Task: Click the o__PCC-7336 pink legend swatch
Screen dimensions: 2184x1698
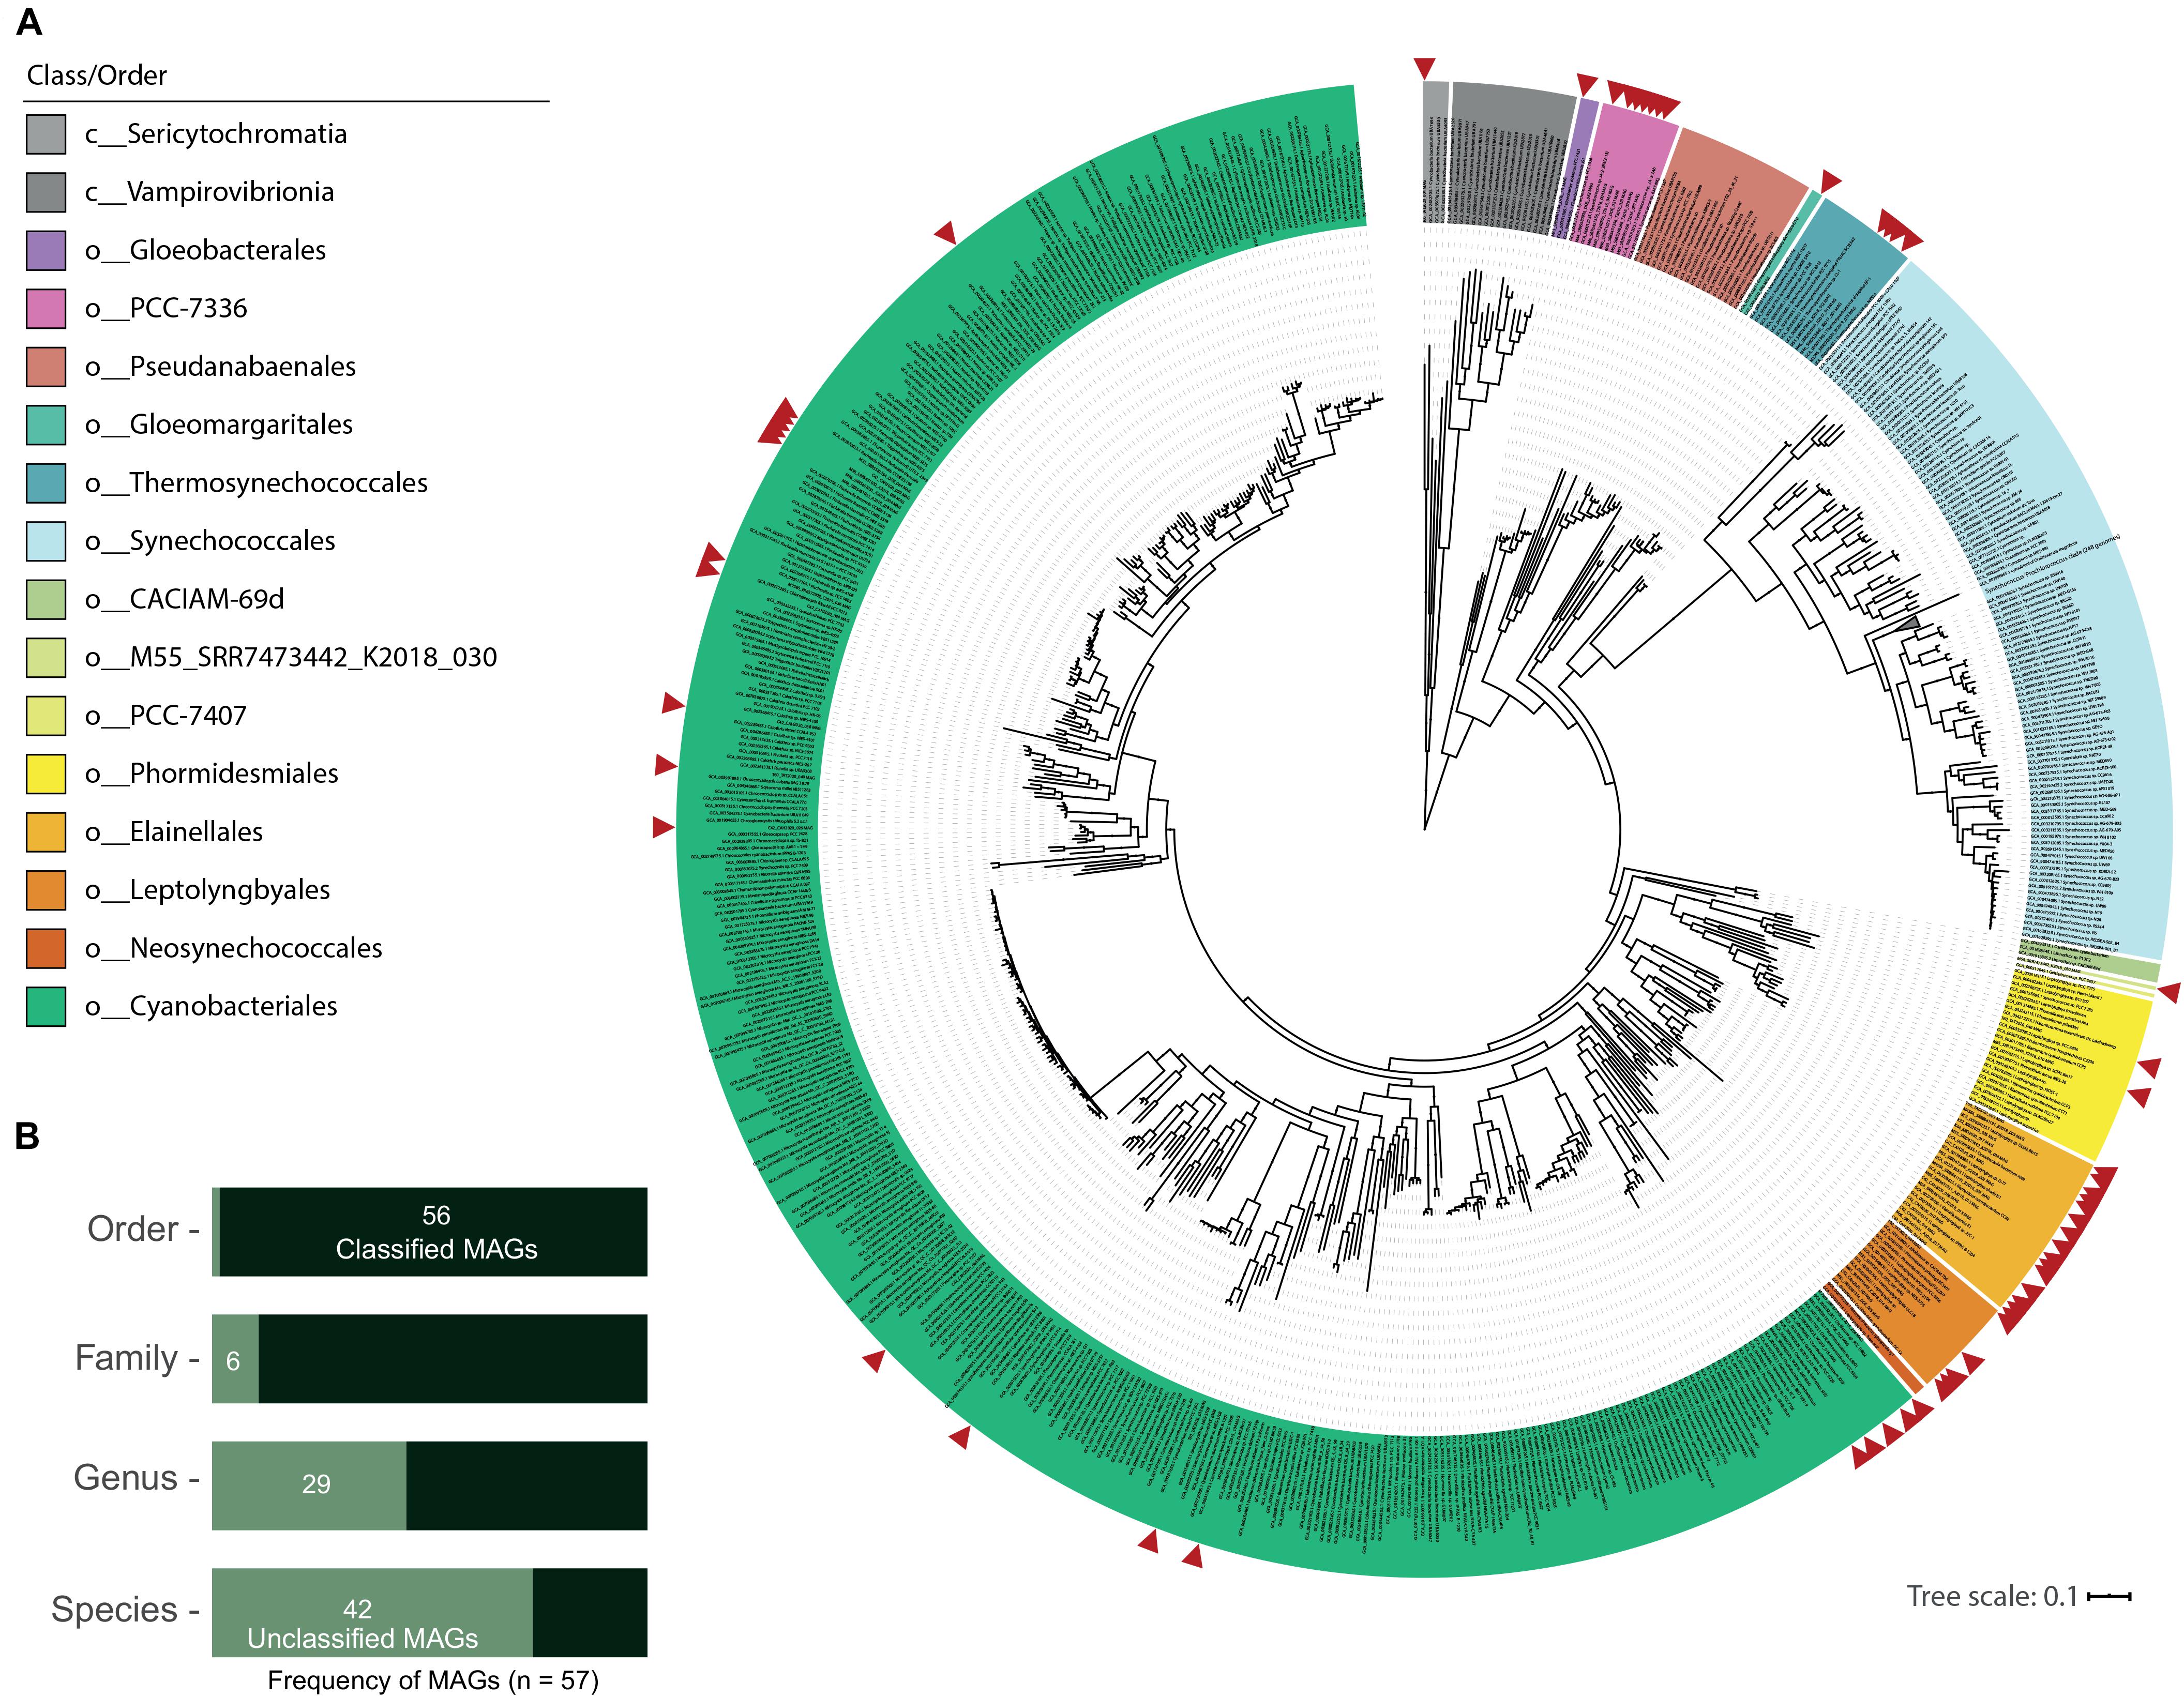Action: pos(46,308)
